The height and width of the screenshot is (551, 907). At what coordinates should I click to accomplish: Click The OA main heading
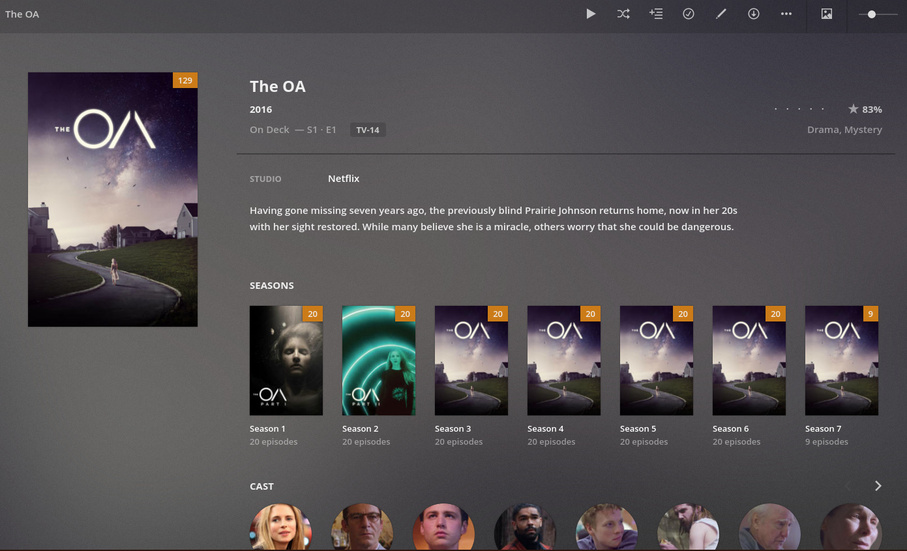coord(277,86)
